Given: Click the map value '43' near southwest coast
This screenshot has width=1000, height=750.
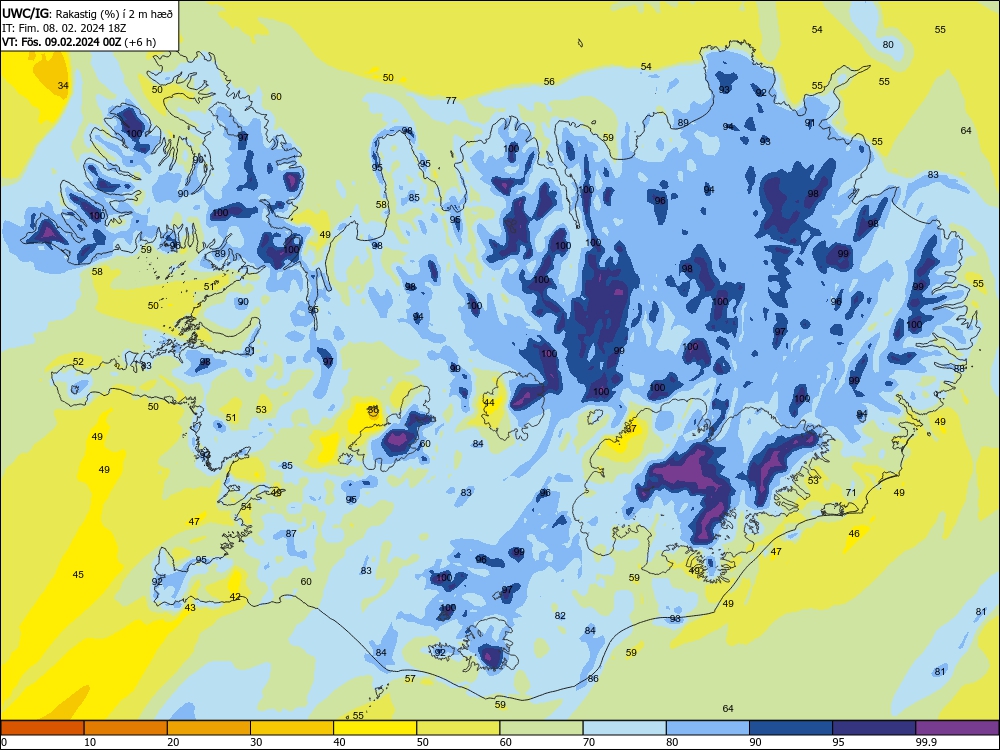Looking at the screenshot, I should [x=190, y=608].
